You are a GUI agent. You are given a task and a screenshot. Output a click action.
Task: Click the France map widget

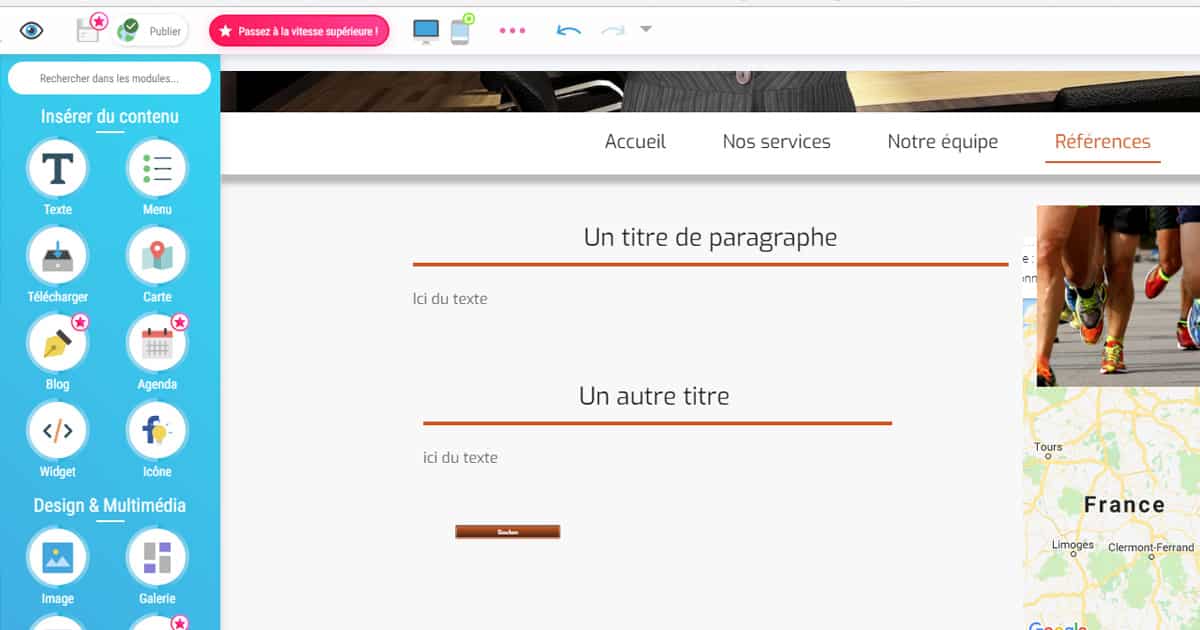click(x=1111, y=508)
